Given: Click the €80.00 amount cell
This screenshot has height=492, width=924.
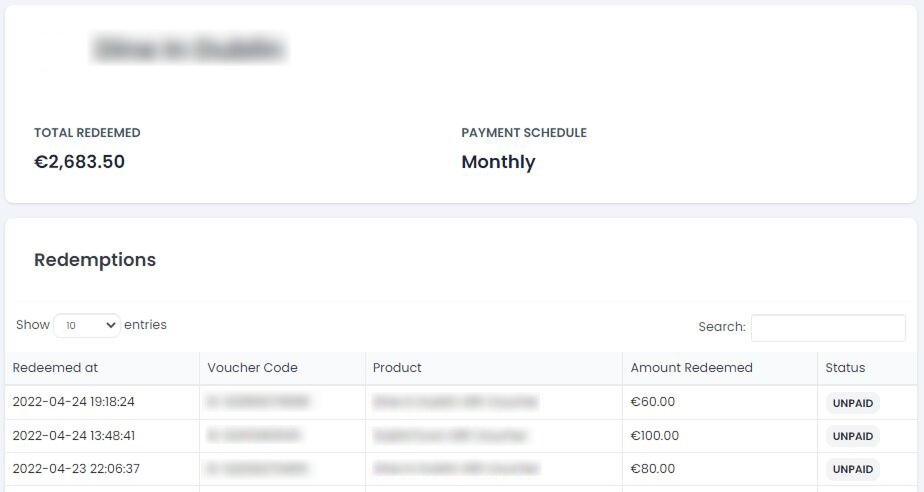Looking at the screenshot, I should click(653, 468).
